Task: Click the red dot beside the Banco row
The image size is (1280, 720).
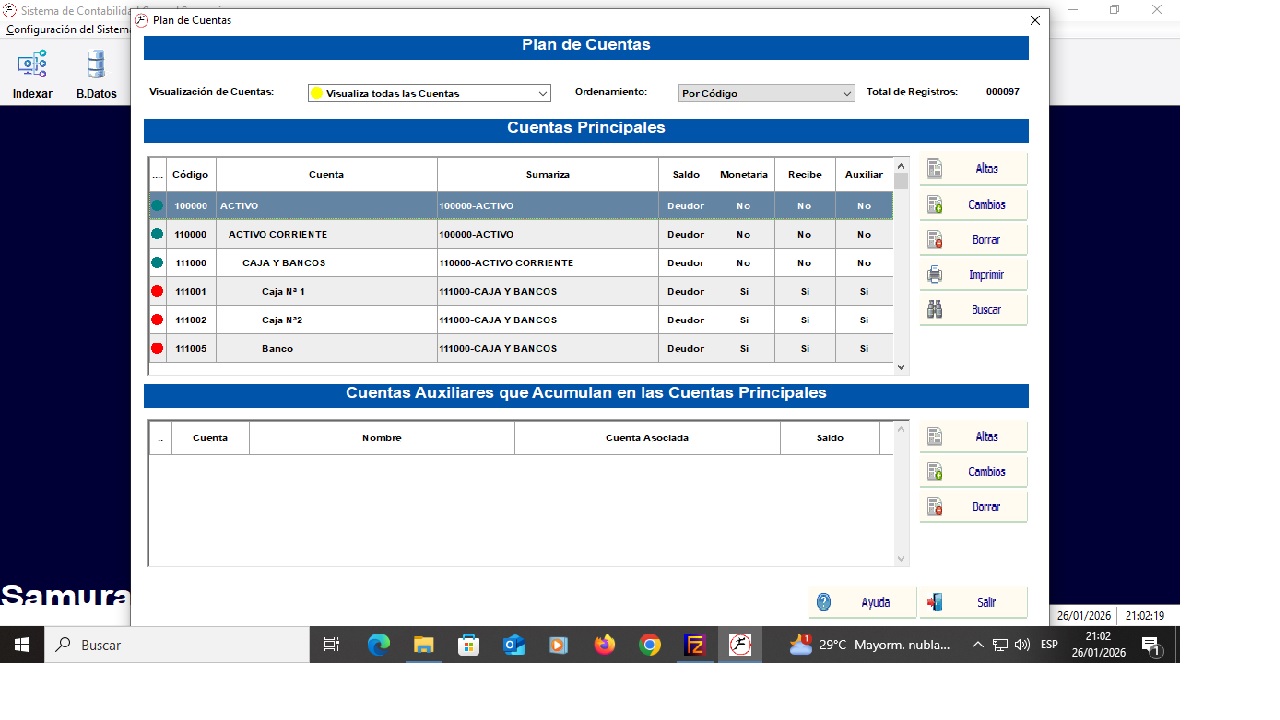Action: (157, 349)
